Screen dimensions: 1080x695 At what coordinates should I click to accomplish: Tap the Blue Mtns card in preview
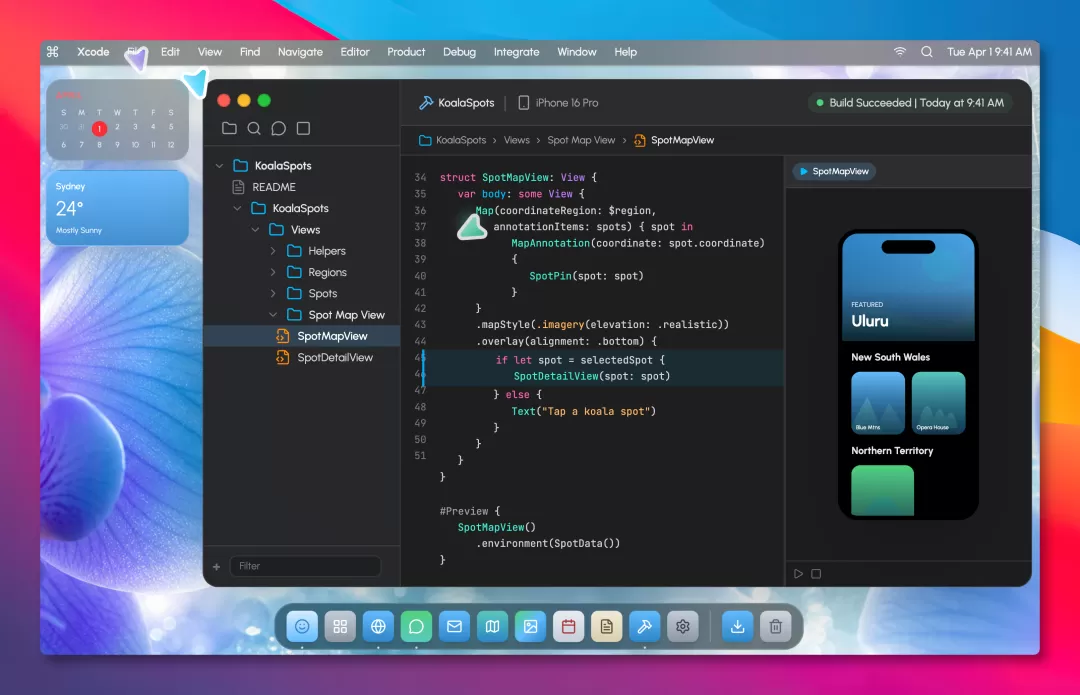pos(878,403)
